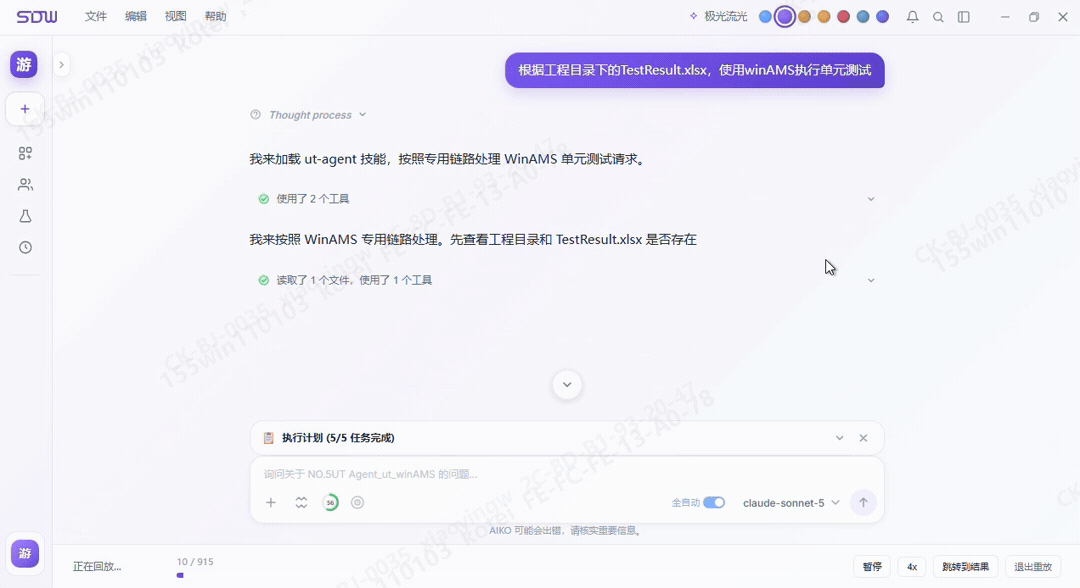Jump to bottom with round down-arrow
The image size is (1080, 588).
(x=567, y=385)
